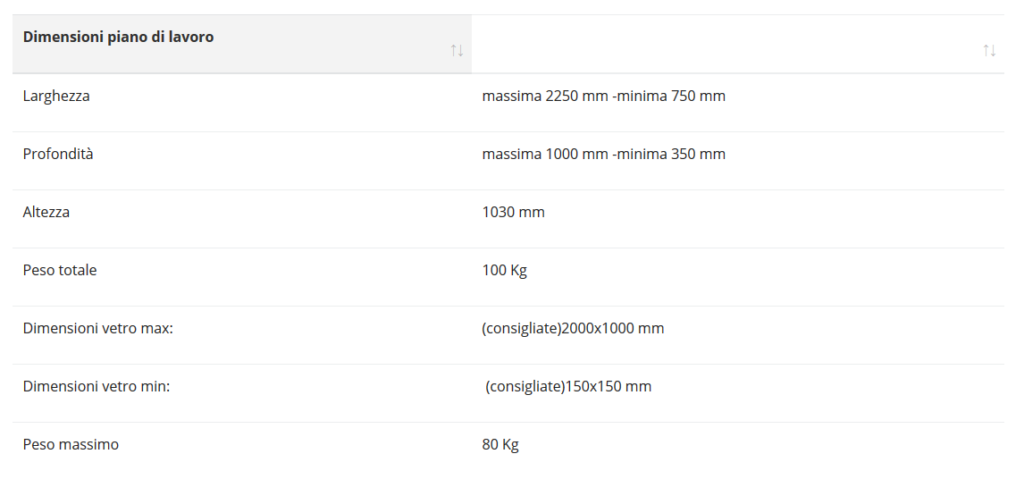Click the (consigliate)150x150 mm value
The width and height of the screenshot is (1024, 496).
[568, 386]
